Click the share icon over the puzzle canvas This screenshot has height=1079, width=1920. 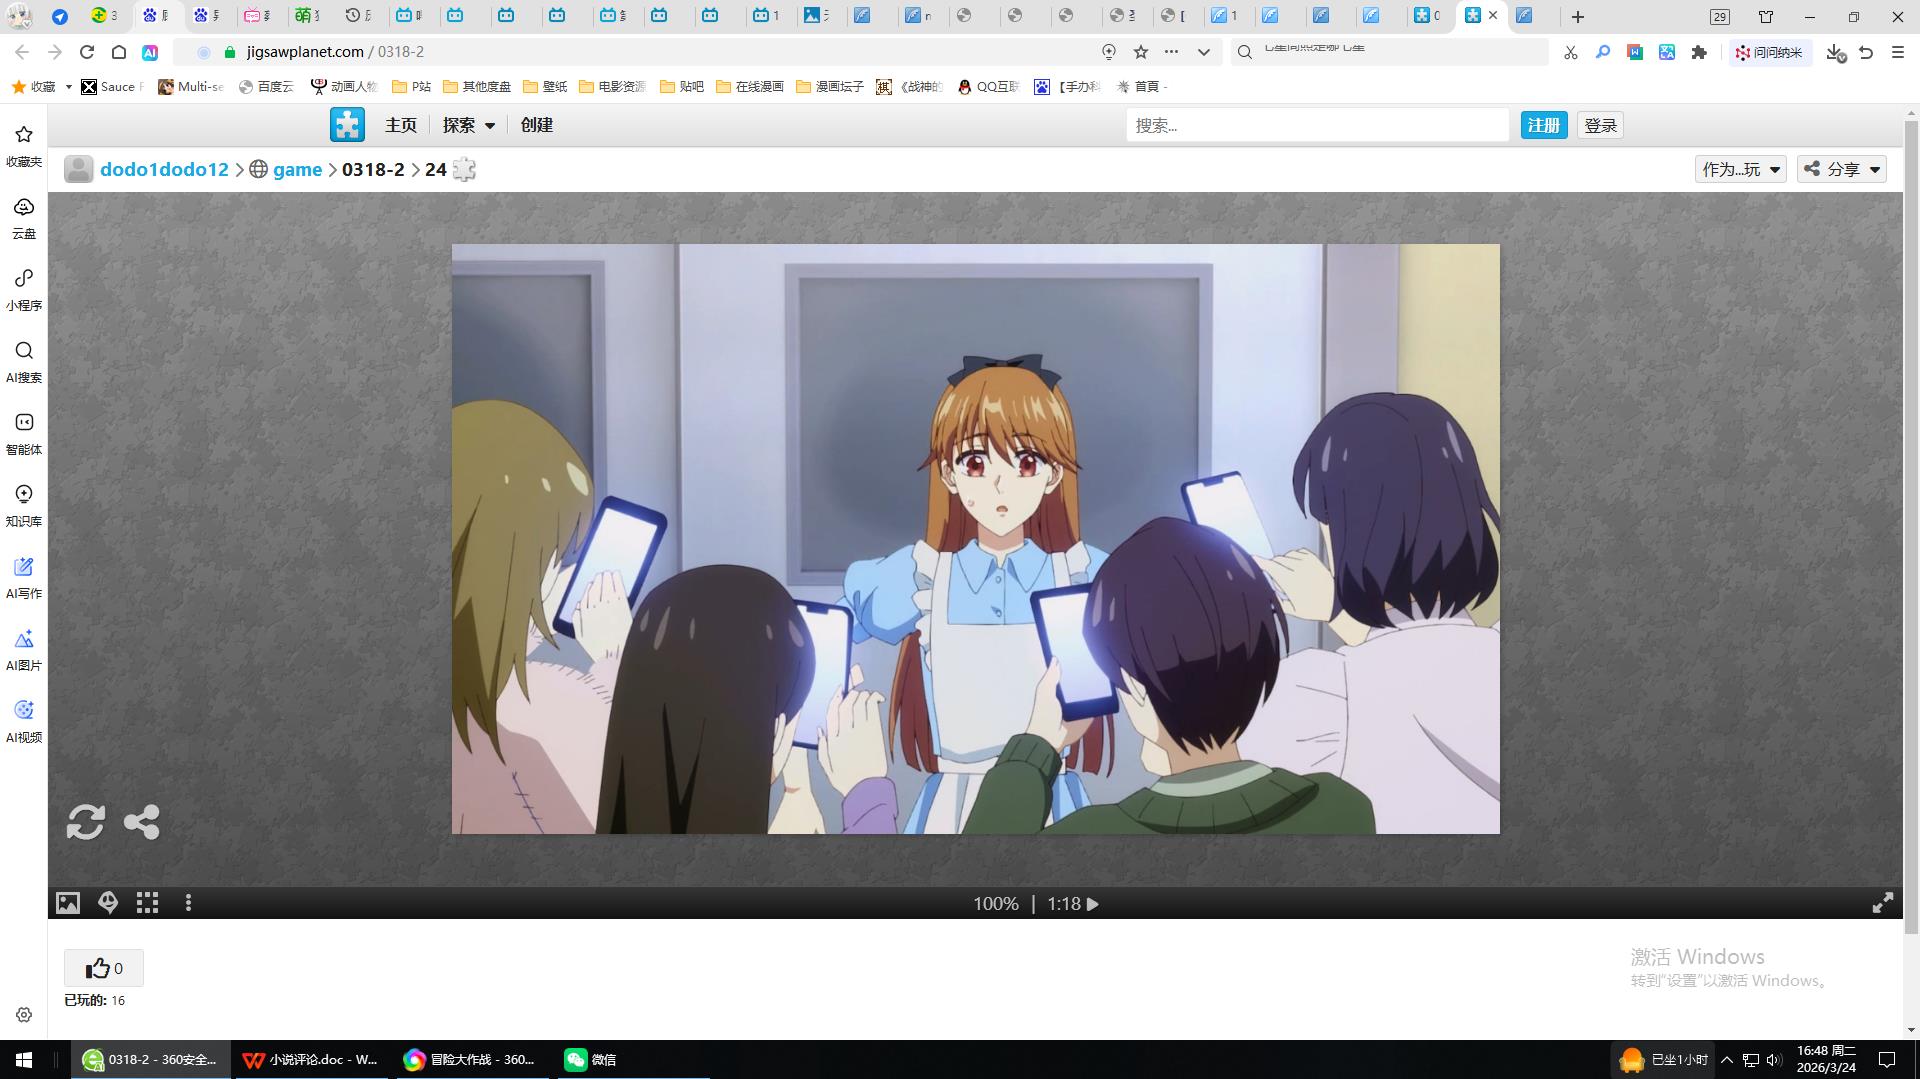pyautogui.click(x=141, y=822)
